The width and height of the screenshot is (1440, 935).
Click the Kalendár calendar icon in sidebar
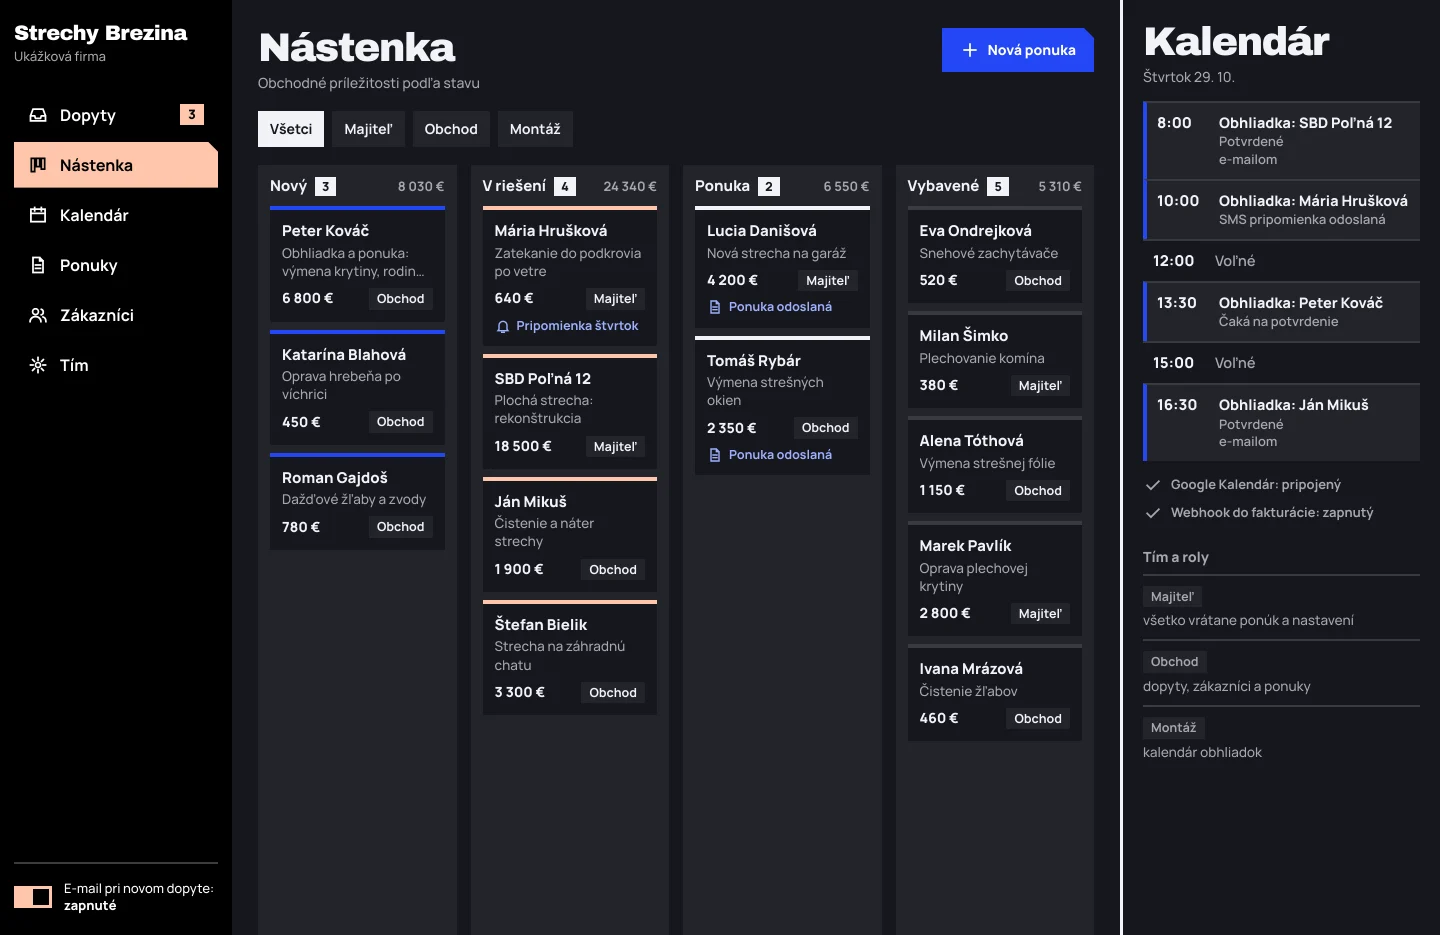38,215
